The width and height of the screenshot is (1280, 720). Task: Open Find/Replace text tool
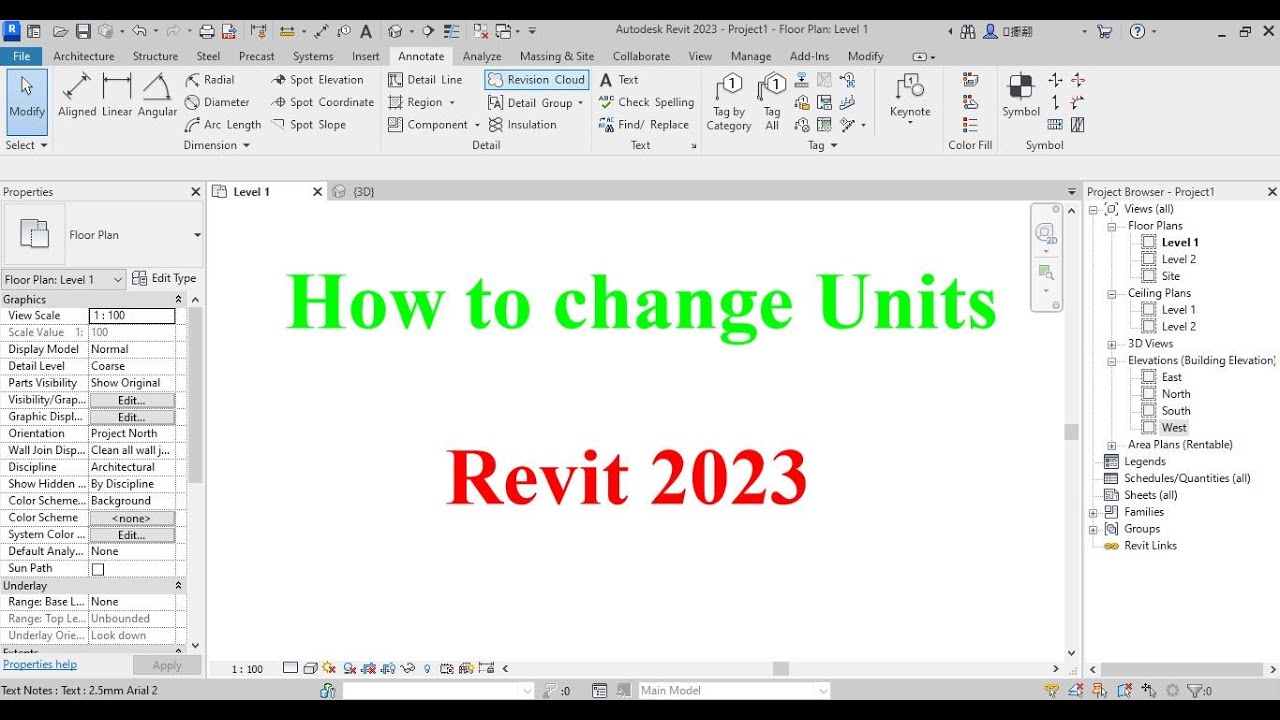[644, 125]
